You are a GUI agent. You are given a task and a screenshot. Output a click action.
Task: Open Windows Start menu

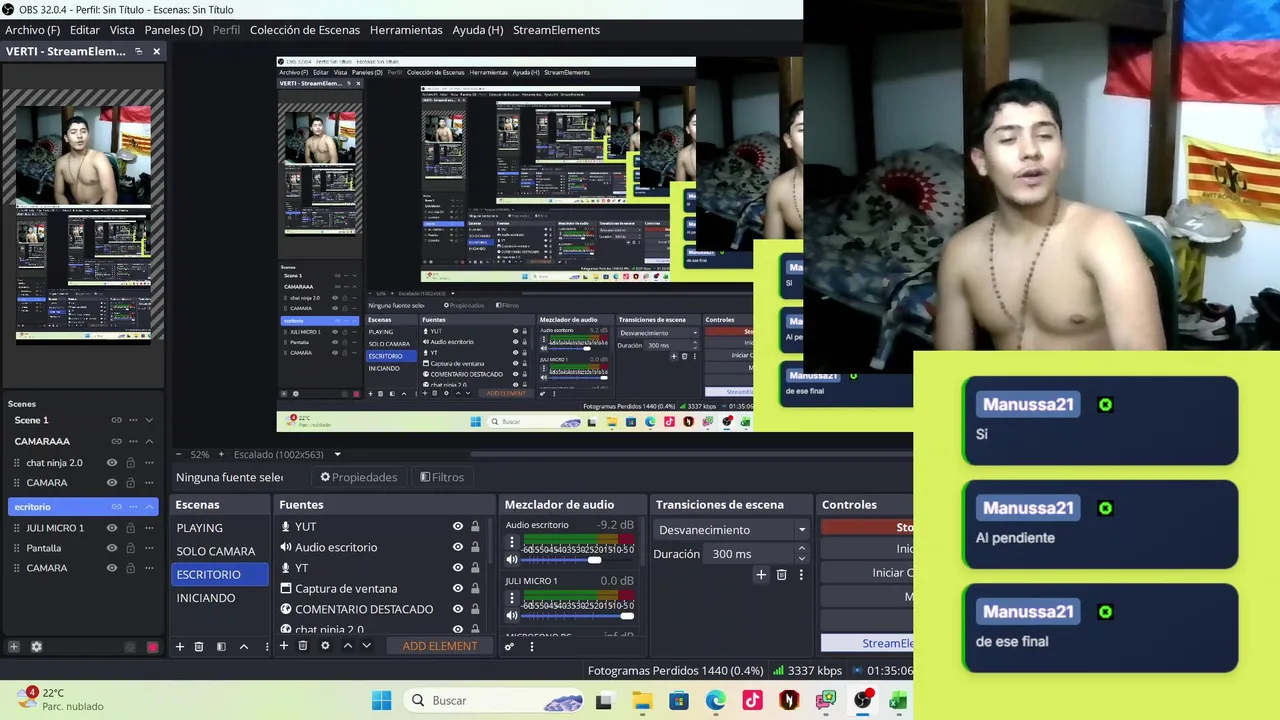pyautogui.click(x=382, y=701)
